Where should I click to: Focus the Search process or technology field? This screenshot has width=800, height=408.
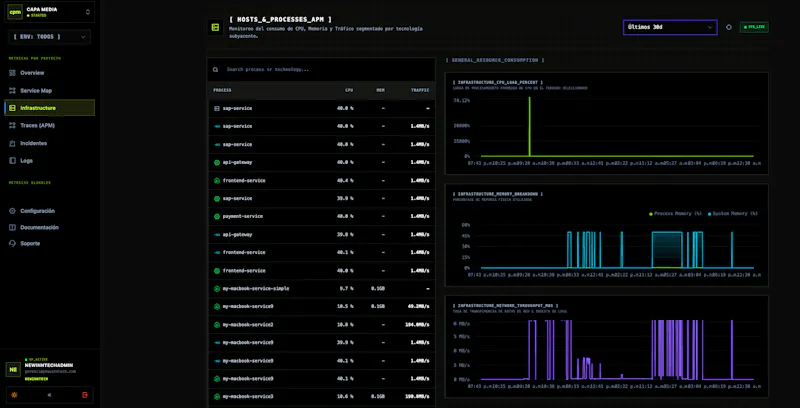(x=321, y=69)
